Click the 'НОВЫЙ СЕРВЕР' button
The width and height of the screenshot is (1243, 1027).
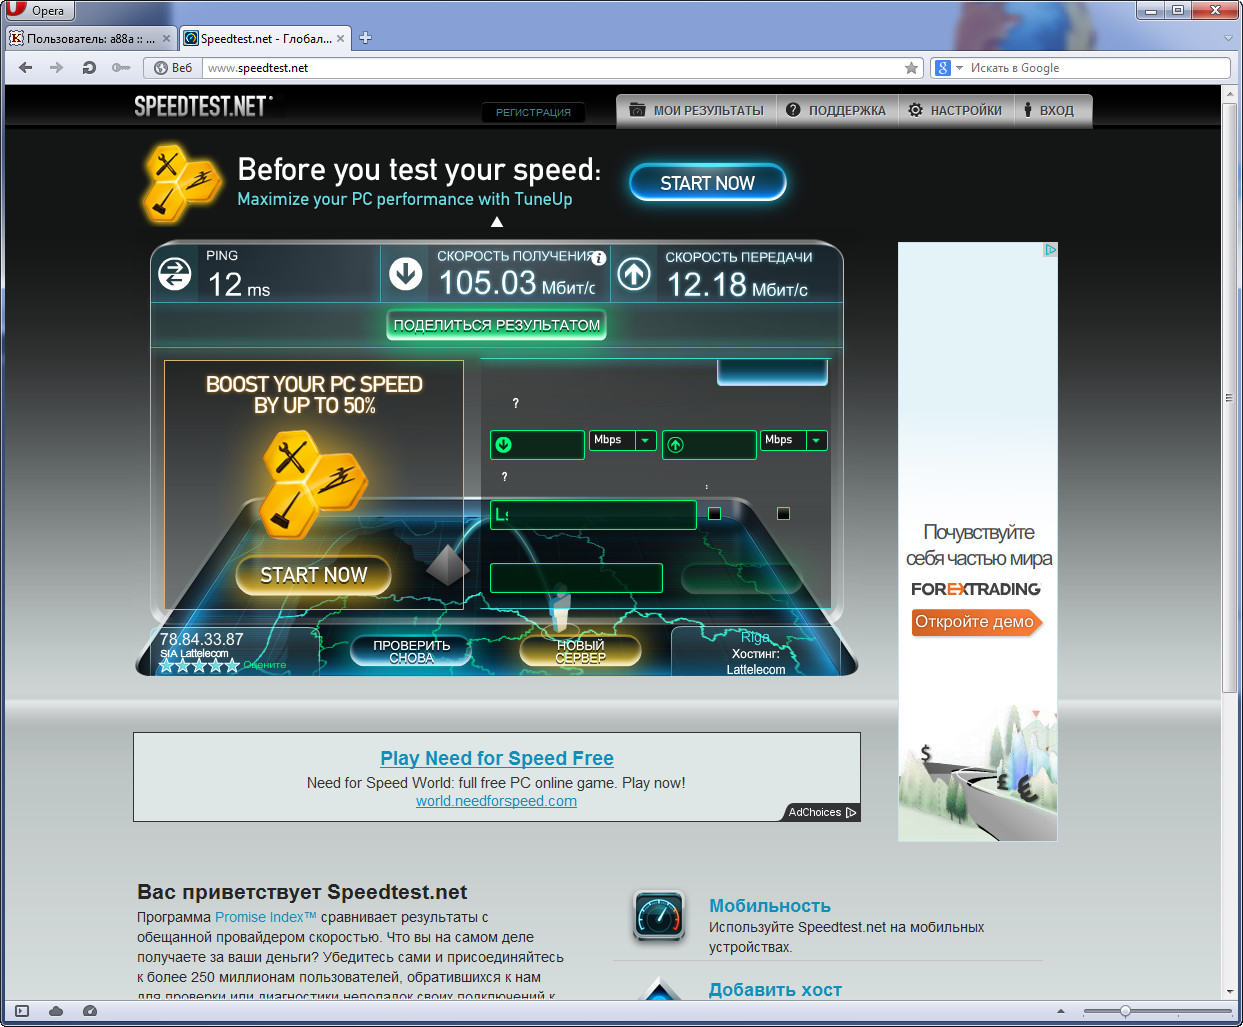[581, 652]
